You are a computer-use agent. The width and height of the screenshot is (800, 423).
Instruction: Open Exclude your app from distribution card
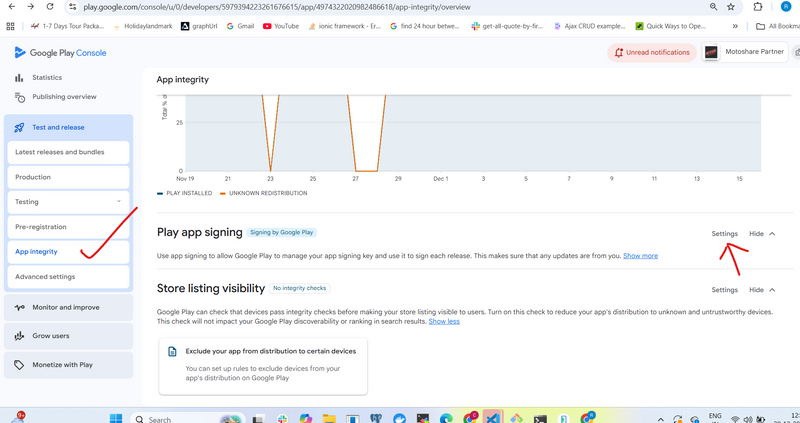(263, 365)
